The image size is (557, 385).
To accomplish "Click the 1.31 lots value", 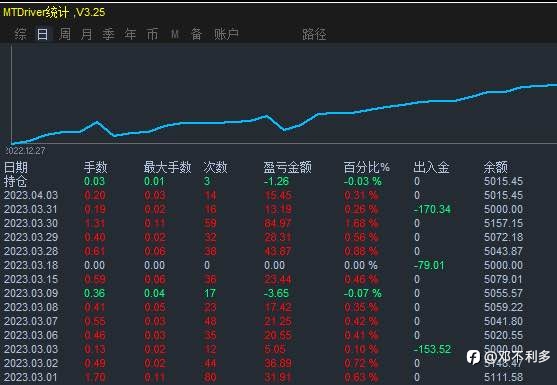I will coord(94,223).
